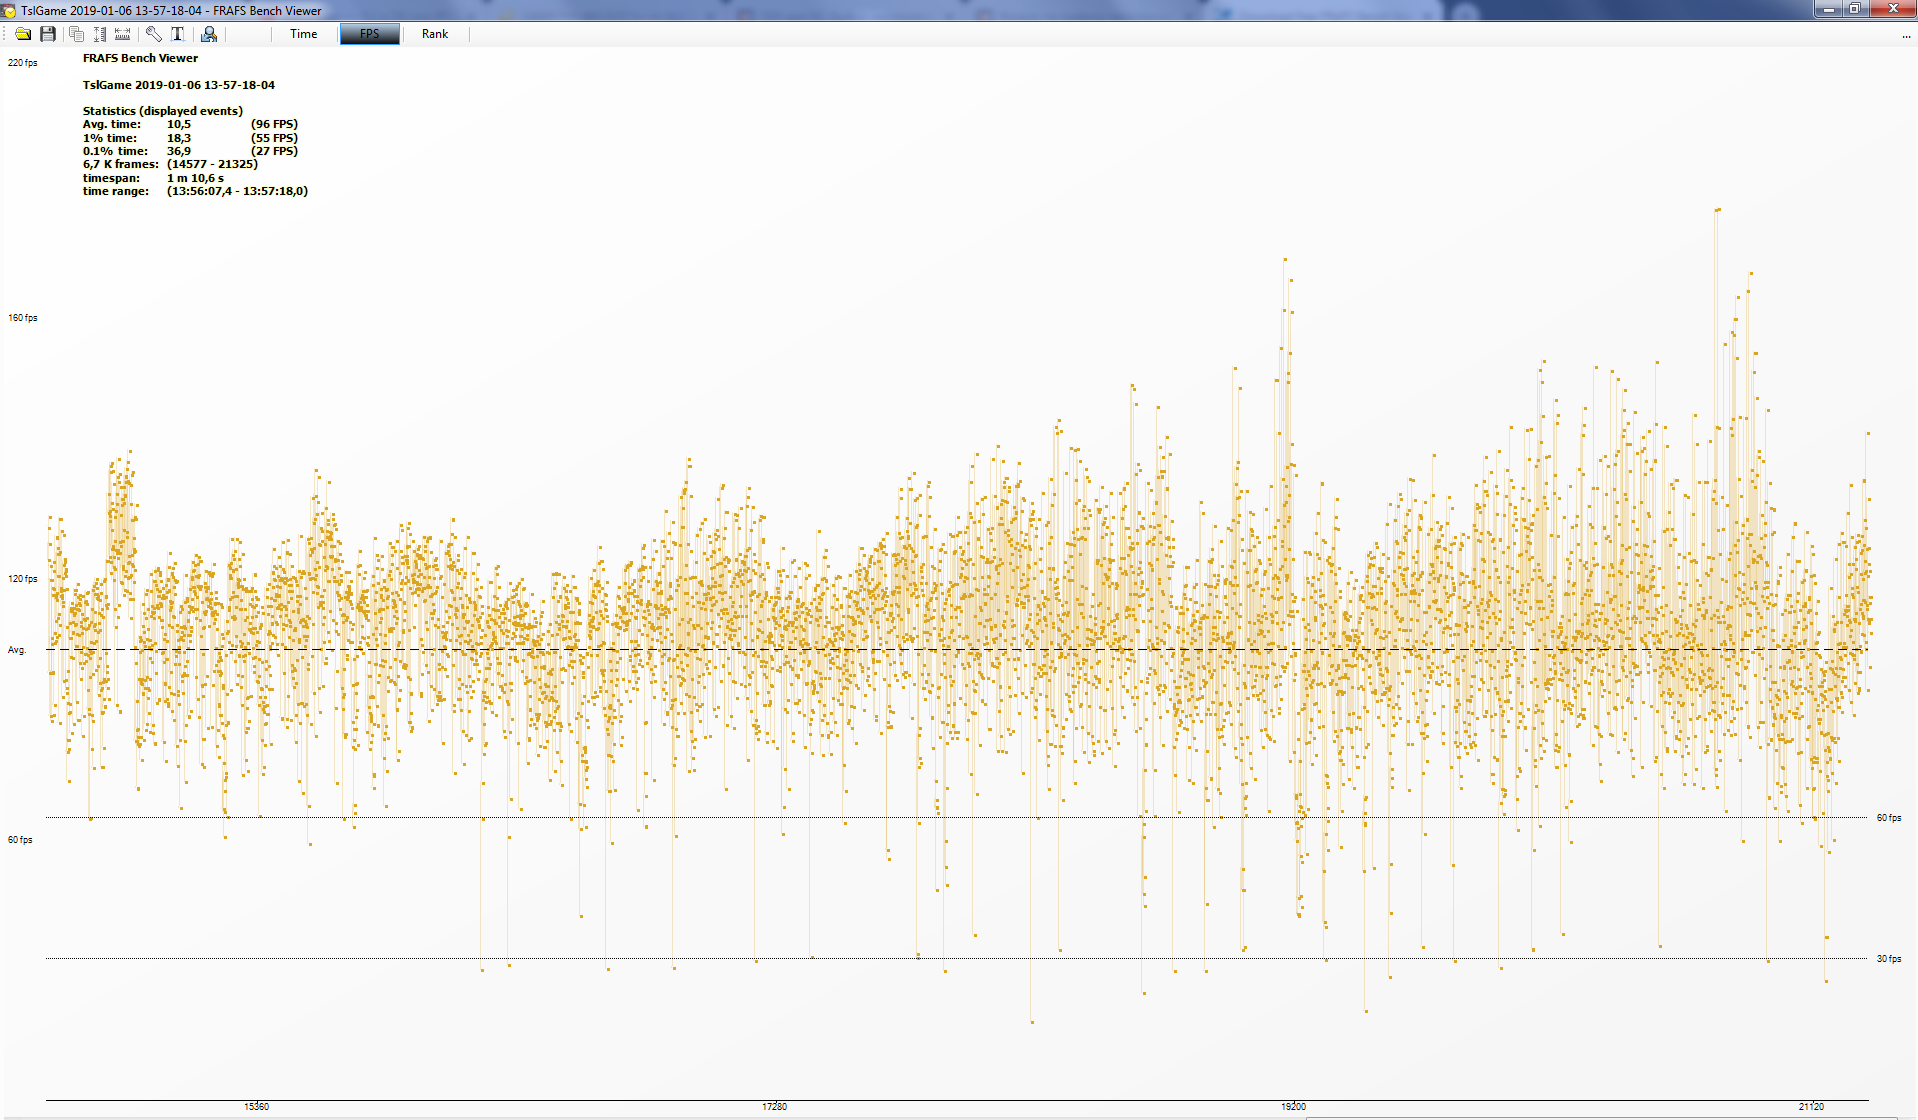Open the window menu from title bar icon
This screenshot has height=1120, width=1918.
click(x=10, y=10)
